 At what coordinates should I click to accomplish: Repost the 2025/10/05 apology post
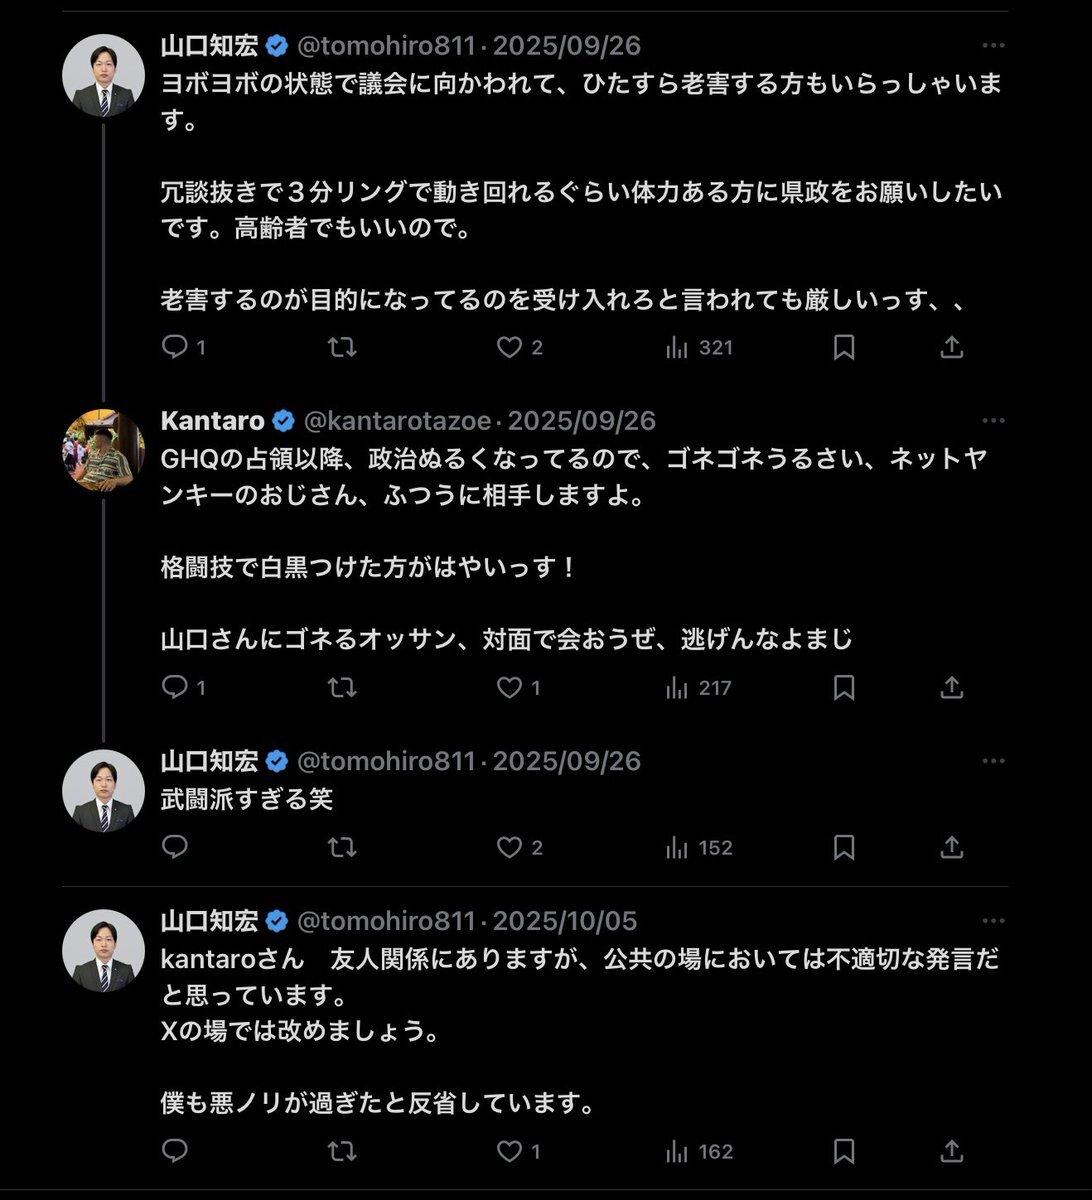click(x=342, y=1152)
